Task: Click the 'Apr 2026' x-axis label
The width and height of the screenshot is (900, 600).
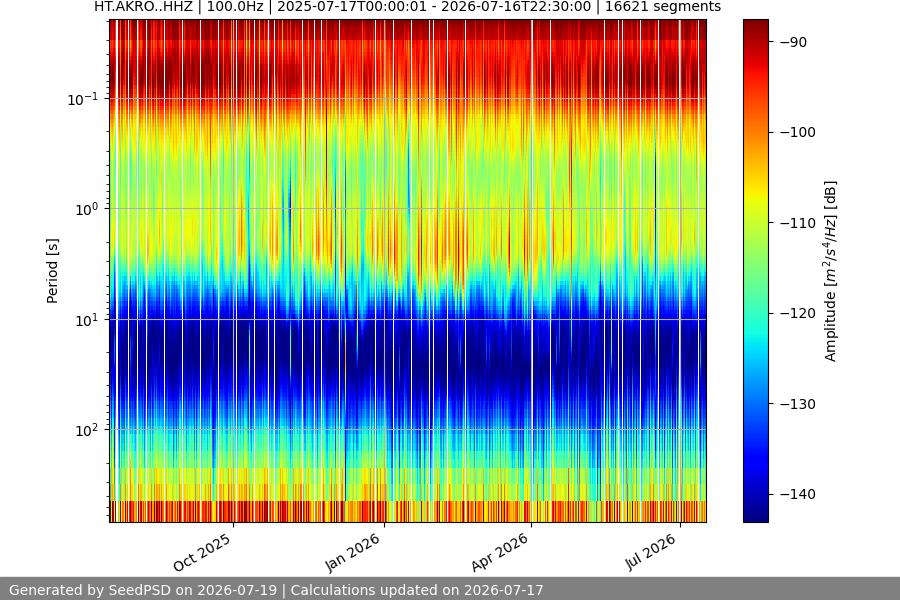Action: [x=499, y=552]
